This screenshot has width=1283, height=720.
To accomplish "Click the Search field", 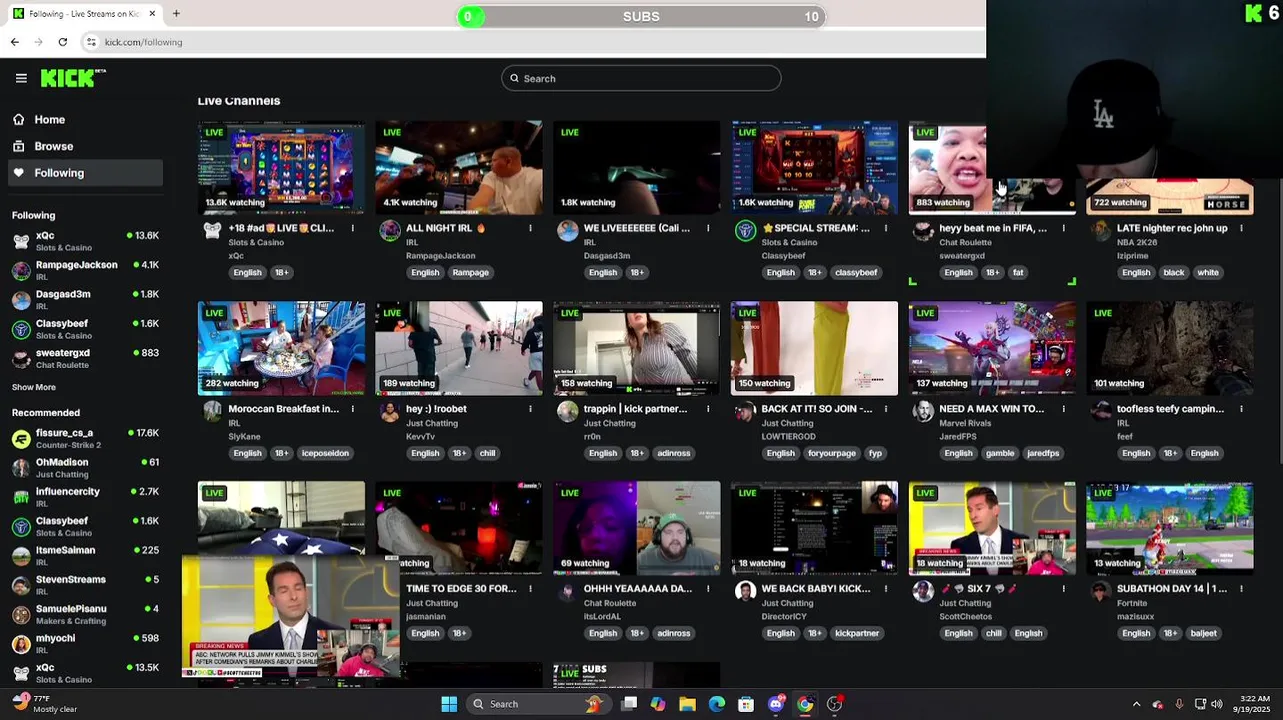I will pyautogui.click(x=641, y=78).
